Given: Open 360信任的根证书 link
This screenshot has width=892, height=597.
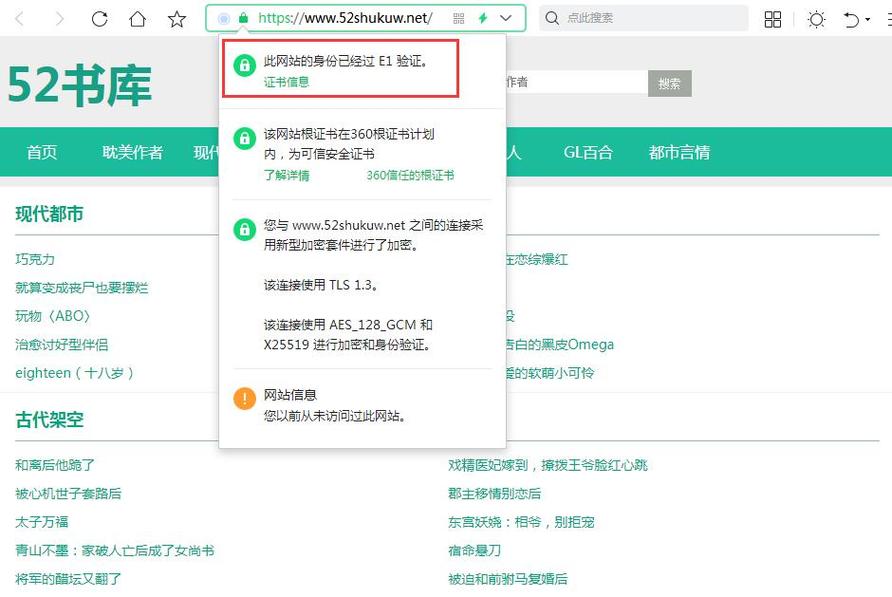Looking at the screenshot, I should (410, 175).
